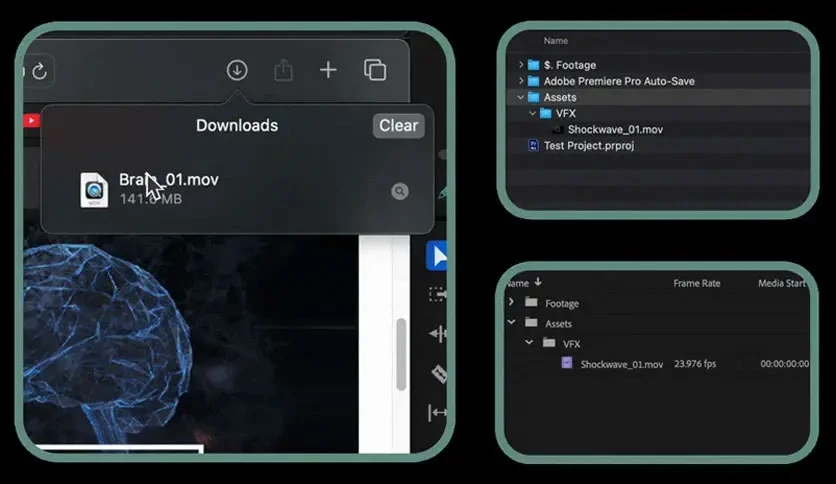This screenshot has width=836, height=484.
Task: Select the Track Select Forward tool
Action: pos(438,294)
